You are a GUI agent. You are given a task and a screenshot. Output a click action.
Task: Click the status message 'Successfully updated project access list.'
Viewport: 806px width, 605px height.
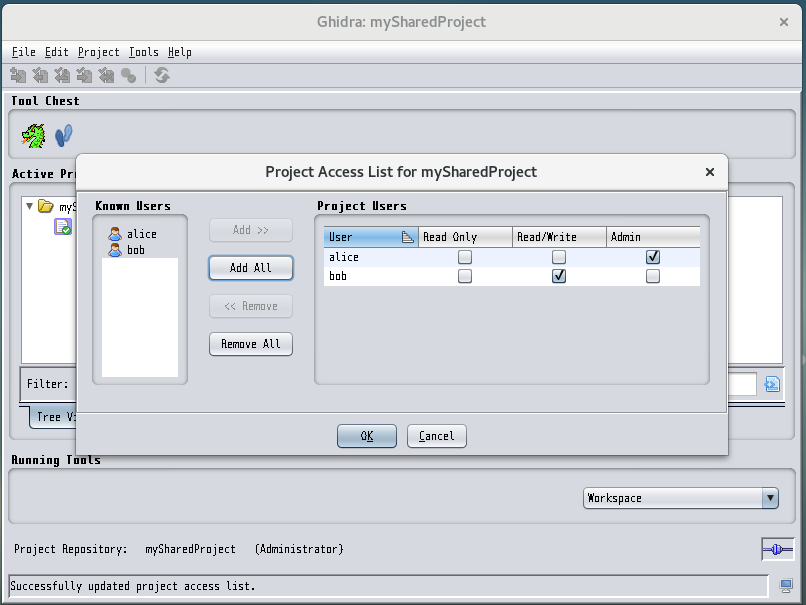coord(133,586)
